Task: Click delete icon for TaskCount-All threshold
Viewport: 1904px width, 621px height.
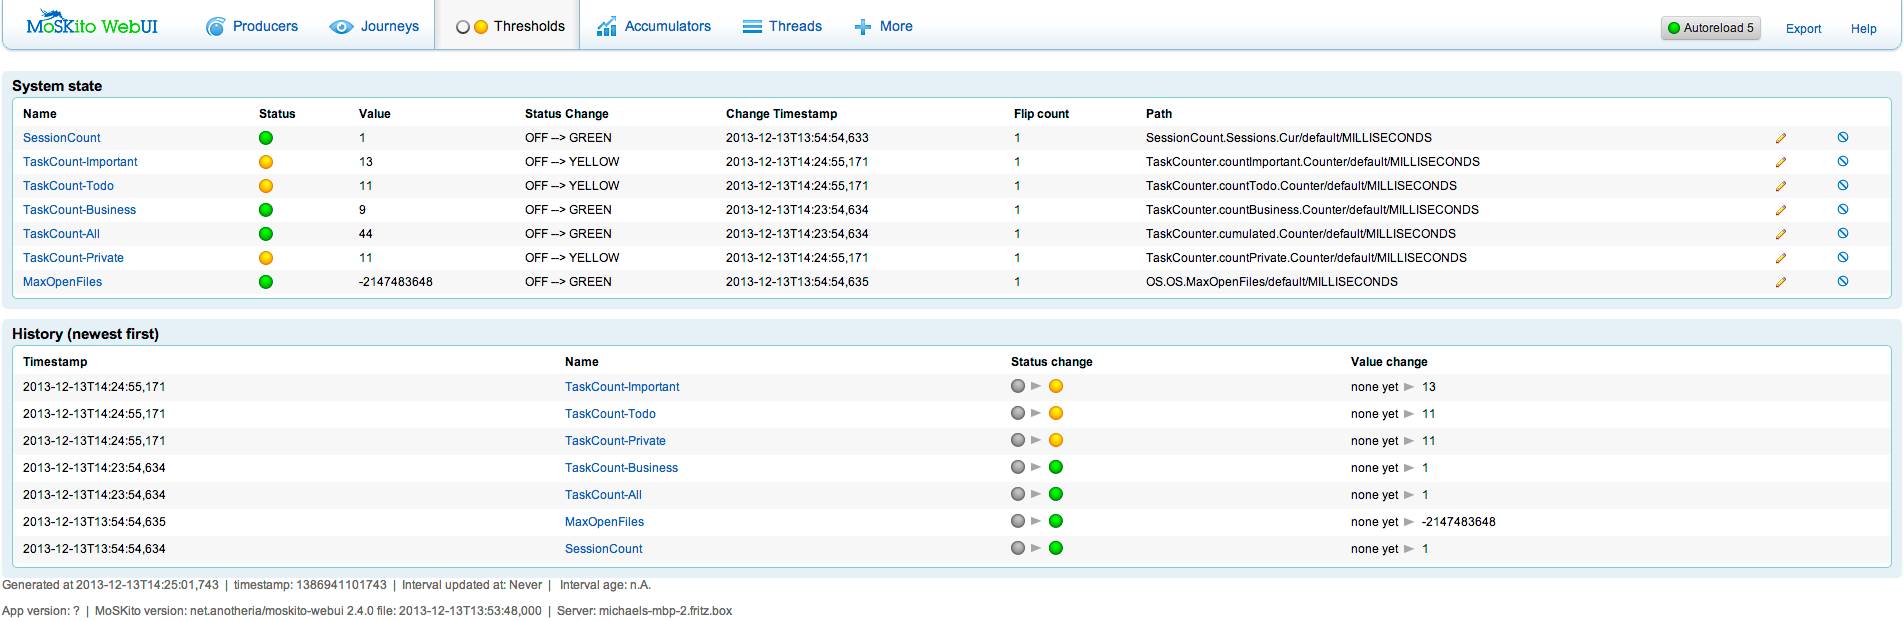Action: (x=1843, y=233)
